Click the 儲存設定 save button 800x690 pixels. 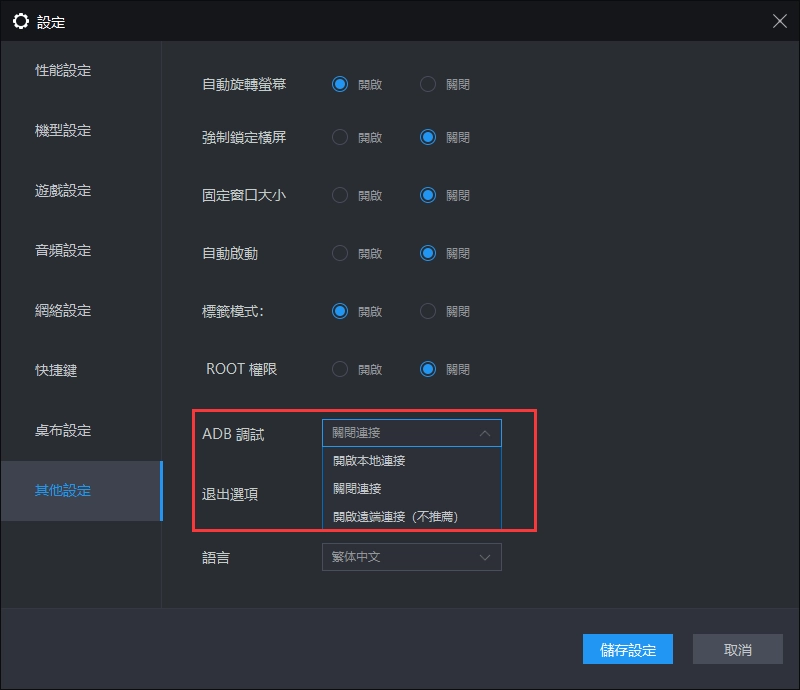[627, 649]
